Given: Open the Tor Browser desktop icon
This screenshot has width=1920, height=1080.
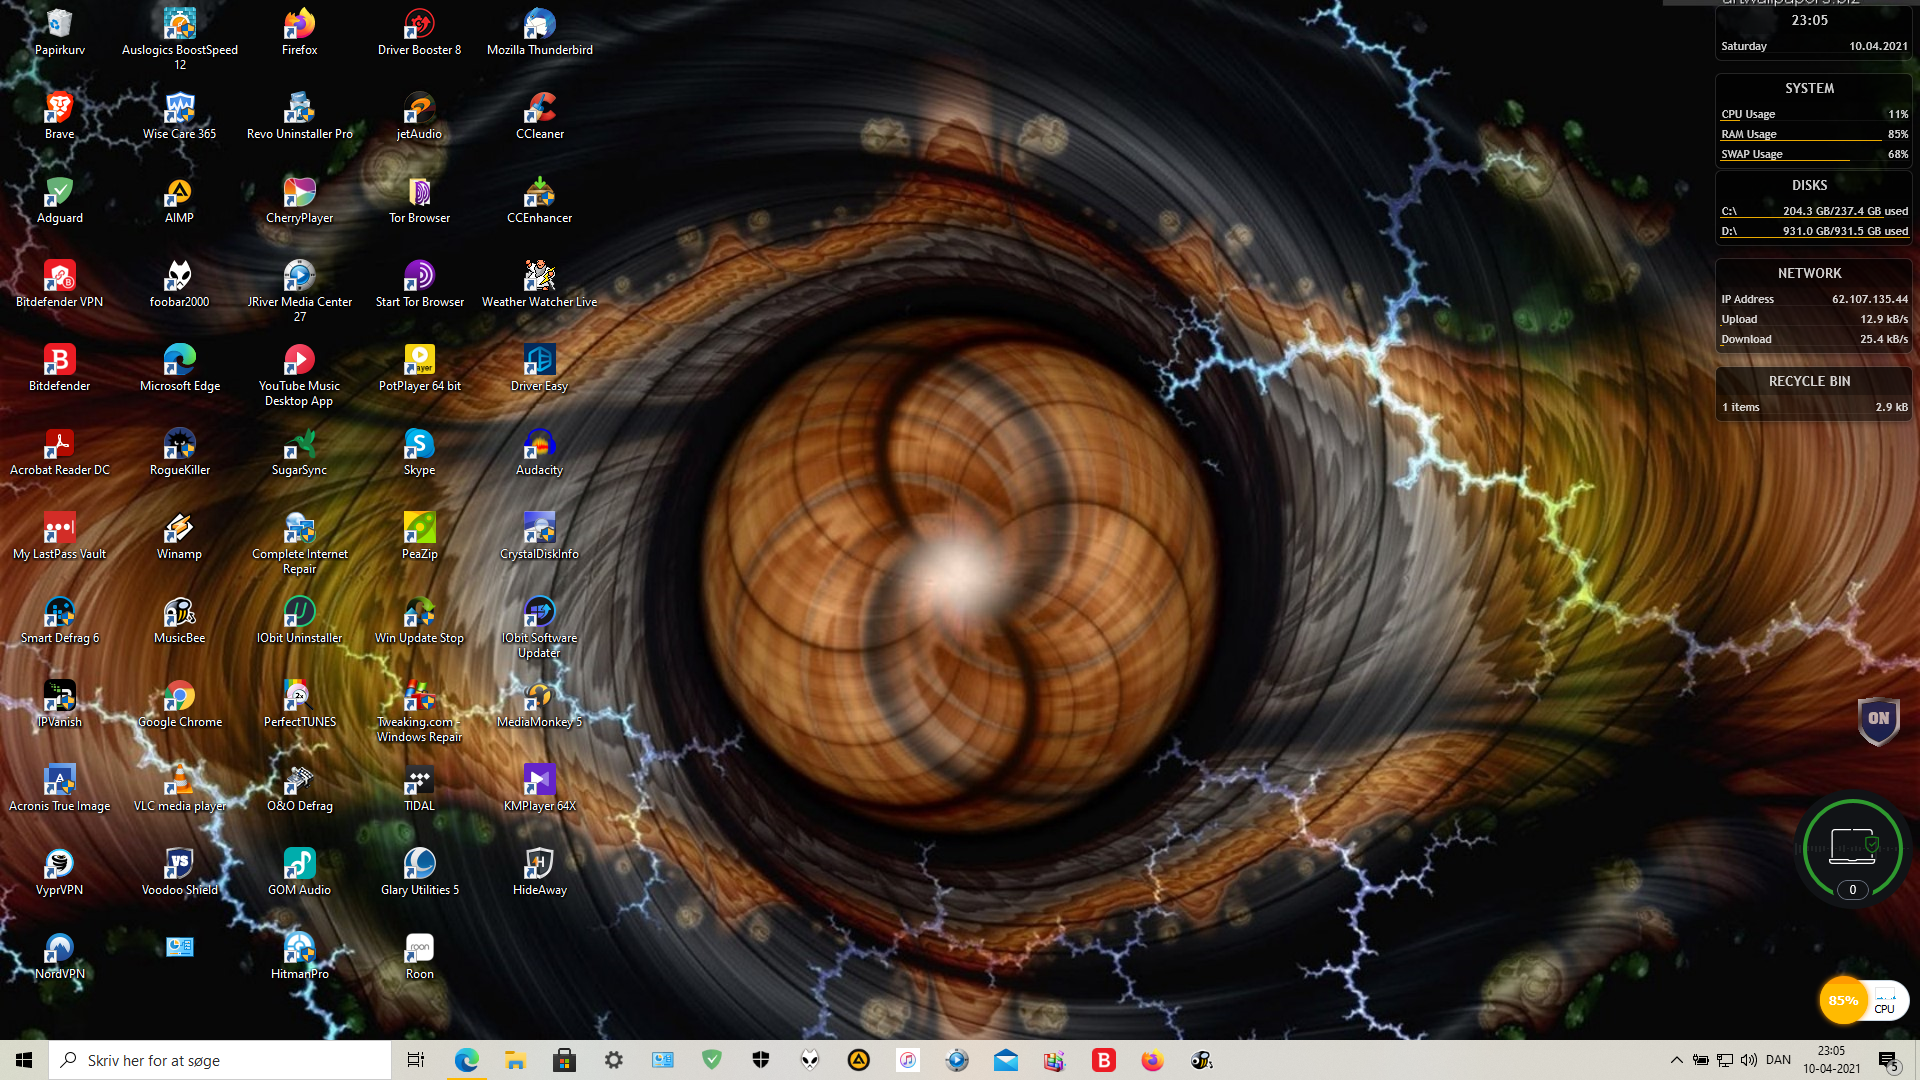Looking at the screenshot, I should 419,193.
